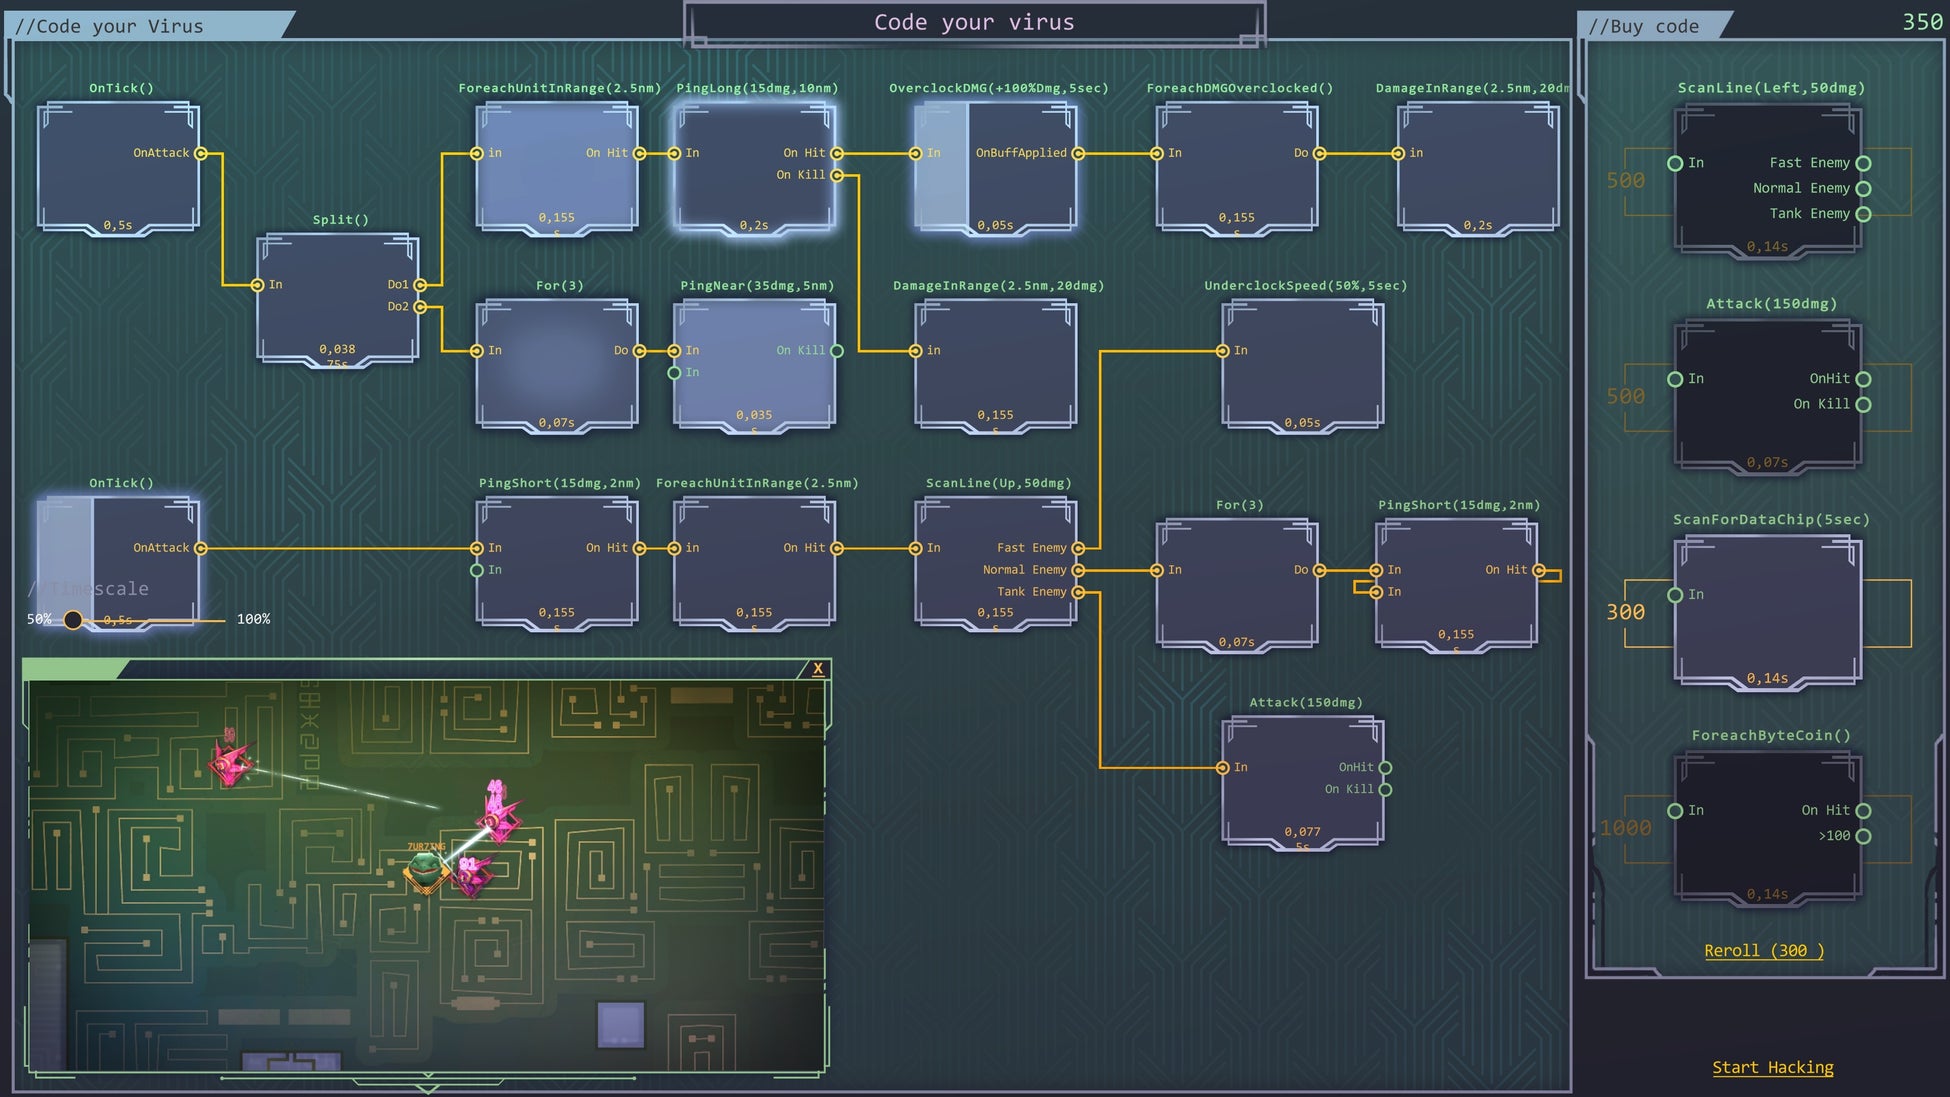Screen dimensions: 1950x1097
Task: Click On Kill port of PingLong node
Action: [837, 175]
